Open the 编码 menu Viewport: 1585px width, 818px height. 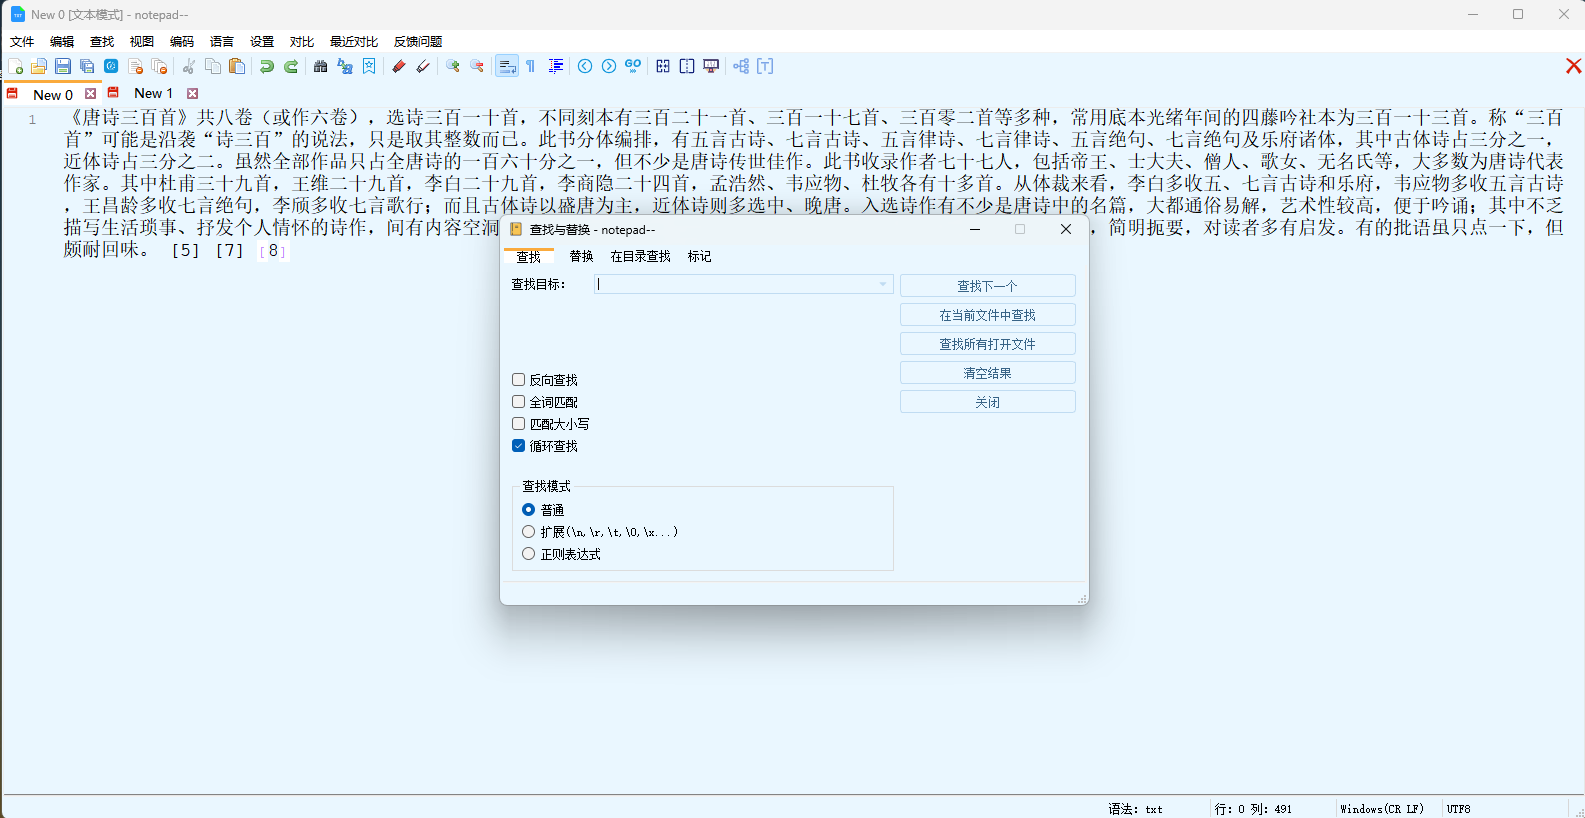[182, 42]
